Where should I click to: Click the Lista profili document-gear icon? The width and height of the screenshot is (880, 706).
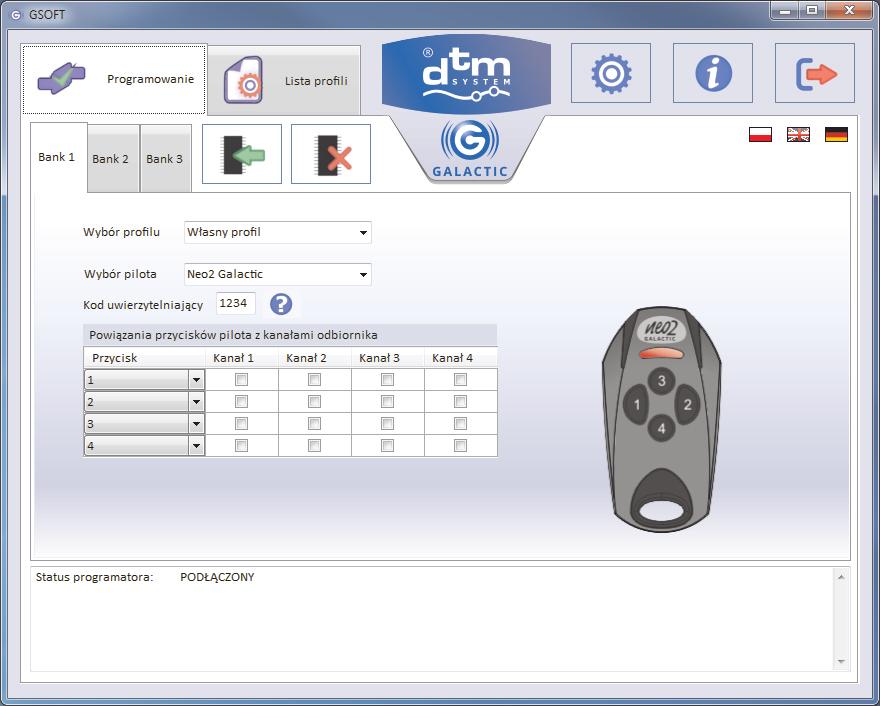pos(243,80)
